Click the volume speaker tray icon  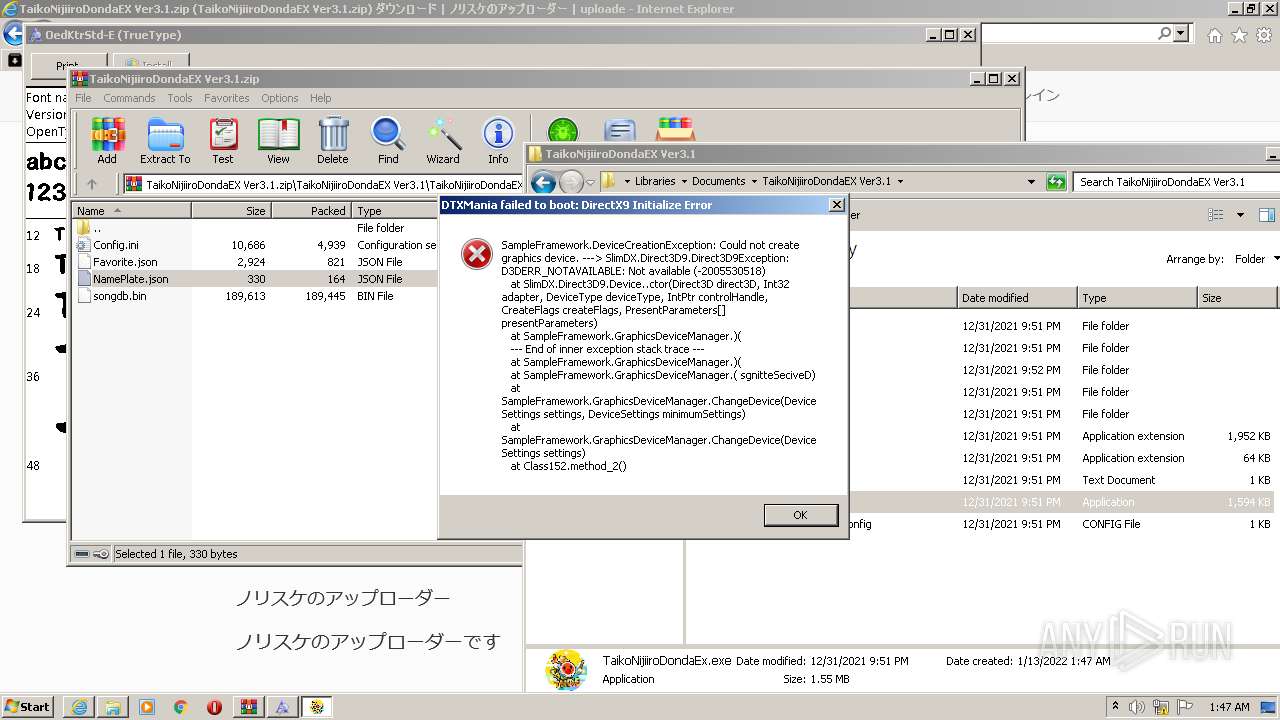1138,707
